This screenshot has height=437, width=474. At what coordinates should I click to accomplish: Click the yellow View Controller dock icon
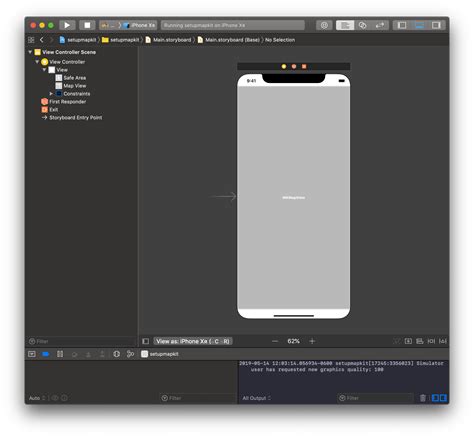(284, 66)
